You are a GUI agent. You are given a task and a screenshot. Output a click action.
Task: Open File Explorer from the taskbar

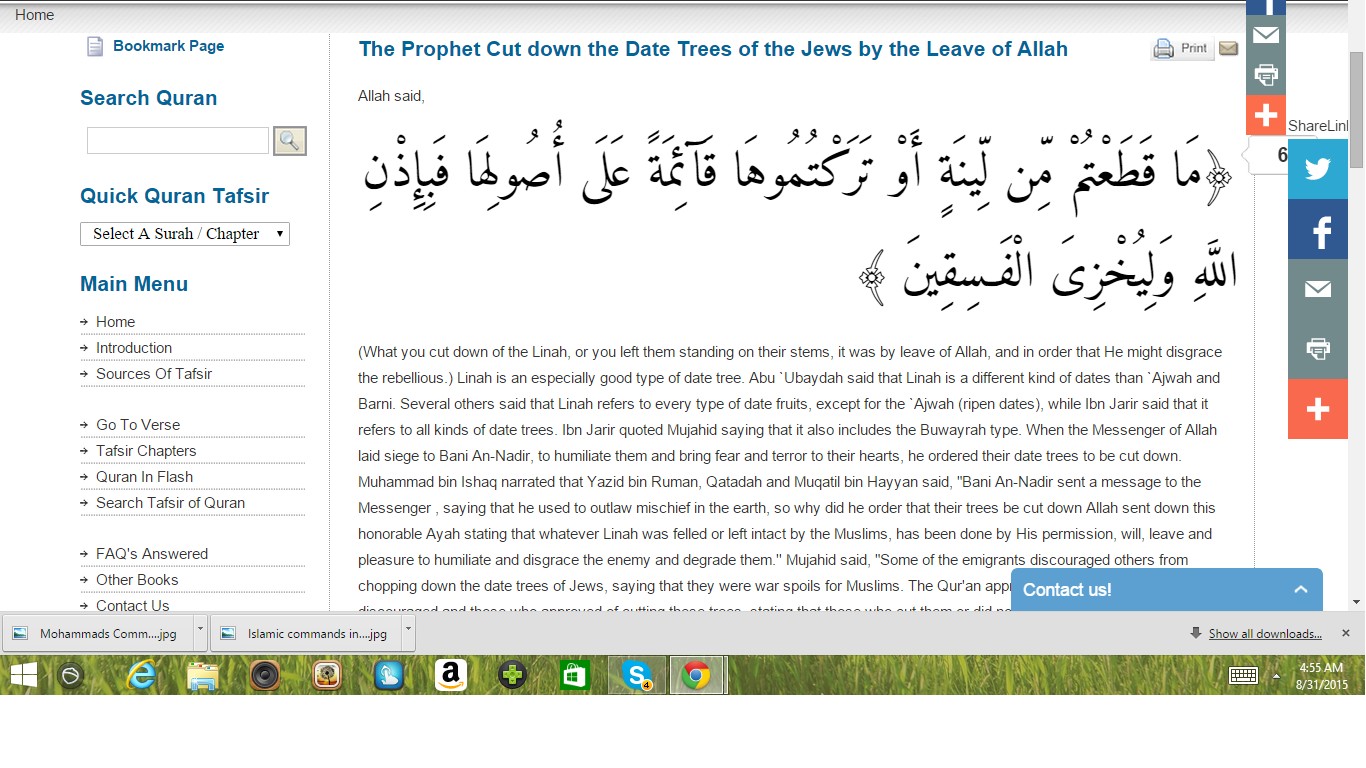(203, 676)
